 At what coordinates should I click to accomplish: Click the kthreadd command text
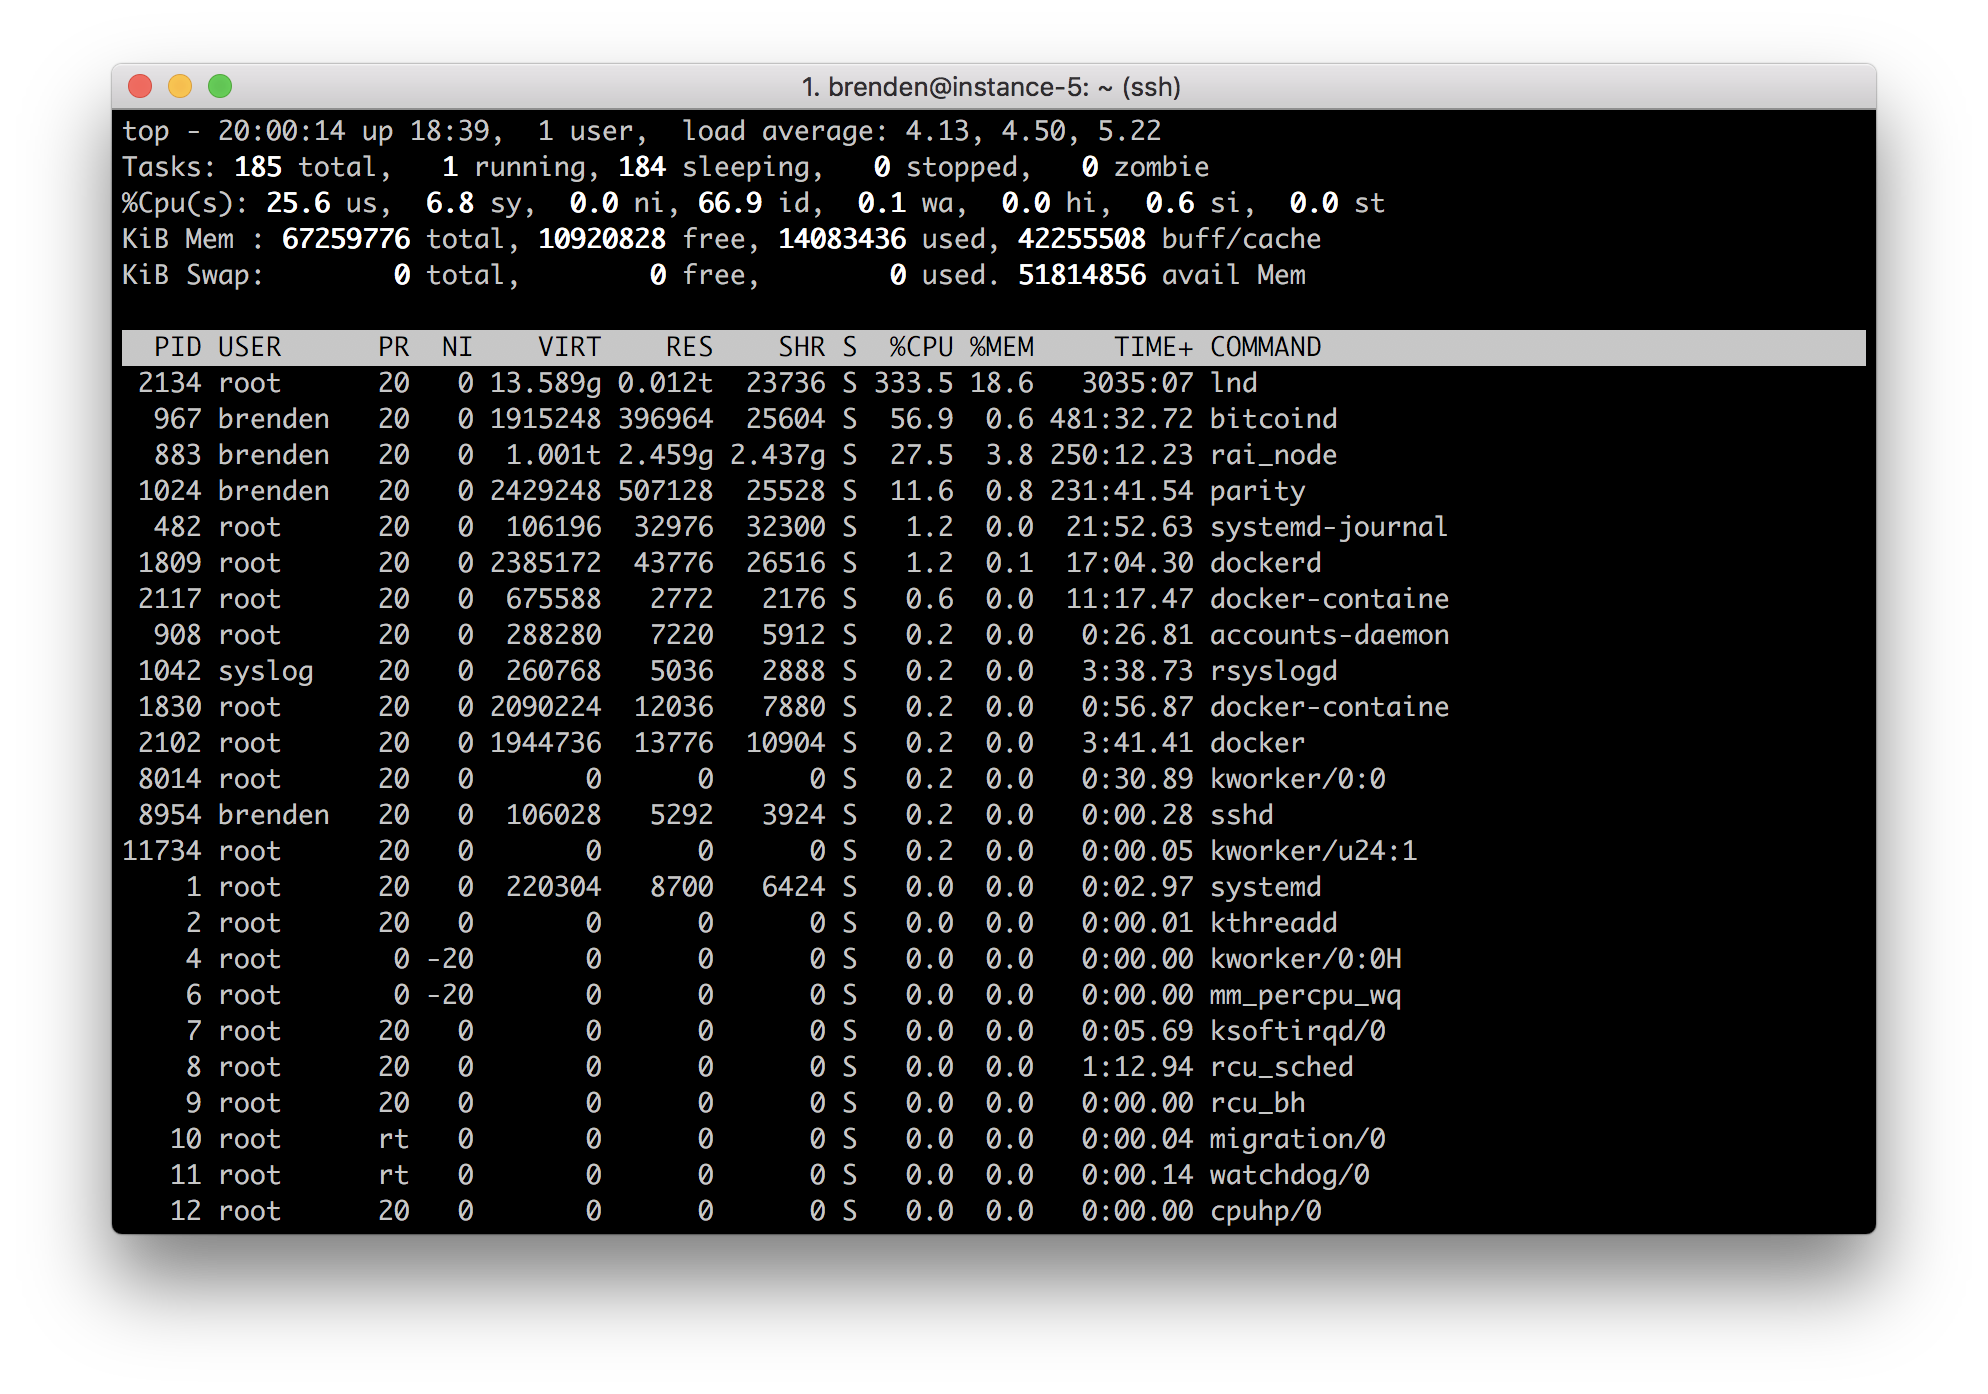point(1273,923)
